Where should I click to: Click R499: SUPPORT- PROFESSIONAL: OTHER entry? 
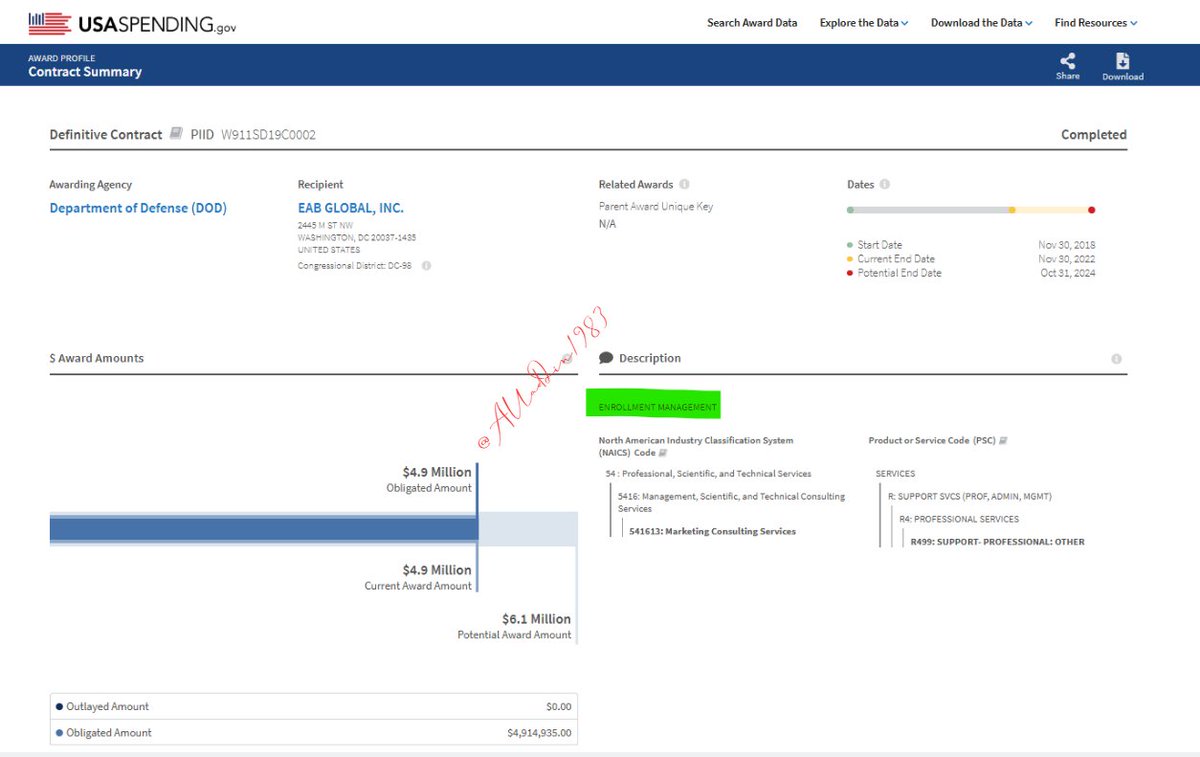tap(997, 542)
